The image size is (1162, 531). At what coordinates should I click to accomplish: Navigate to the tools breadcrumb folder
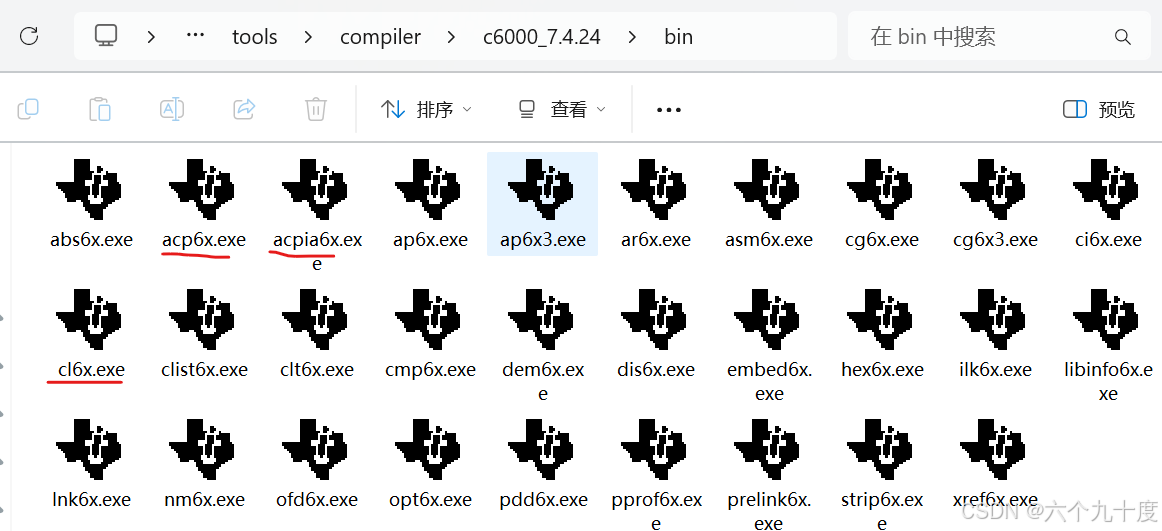254,36
